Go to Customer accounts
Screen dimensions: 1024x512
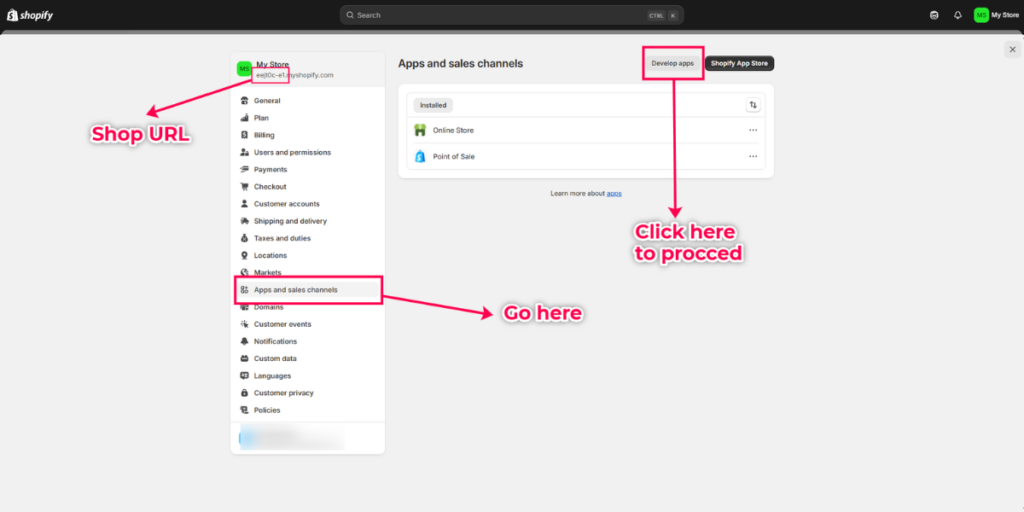308,204
